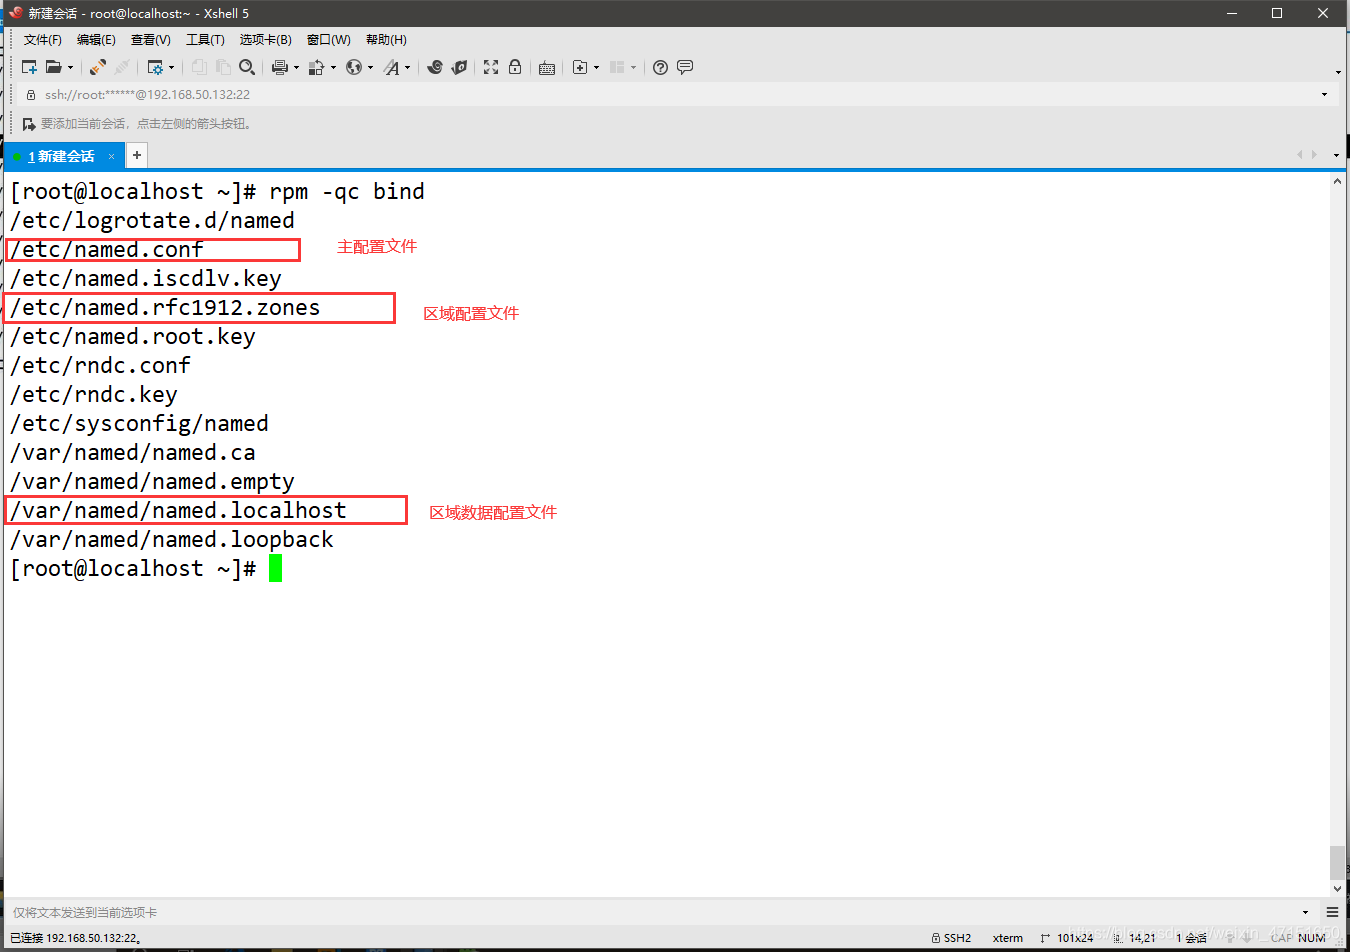The width and height of the screenshot is (1350, 952).
Task: Click /etc/named.conf line in terminal
Action: [107, 249]
